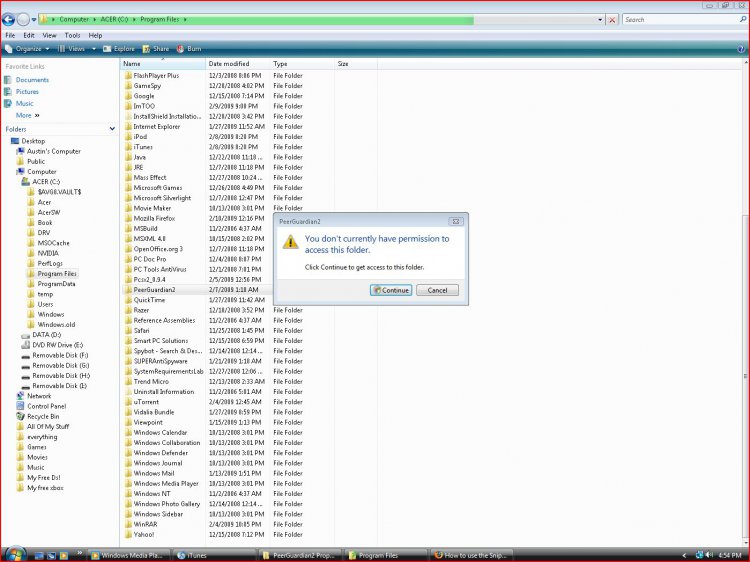Select the iTunes folder icon
This screenshot has width=750, height=562.
click(x=128, y=147)
